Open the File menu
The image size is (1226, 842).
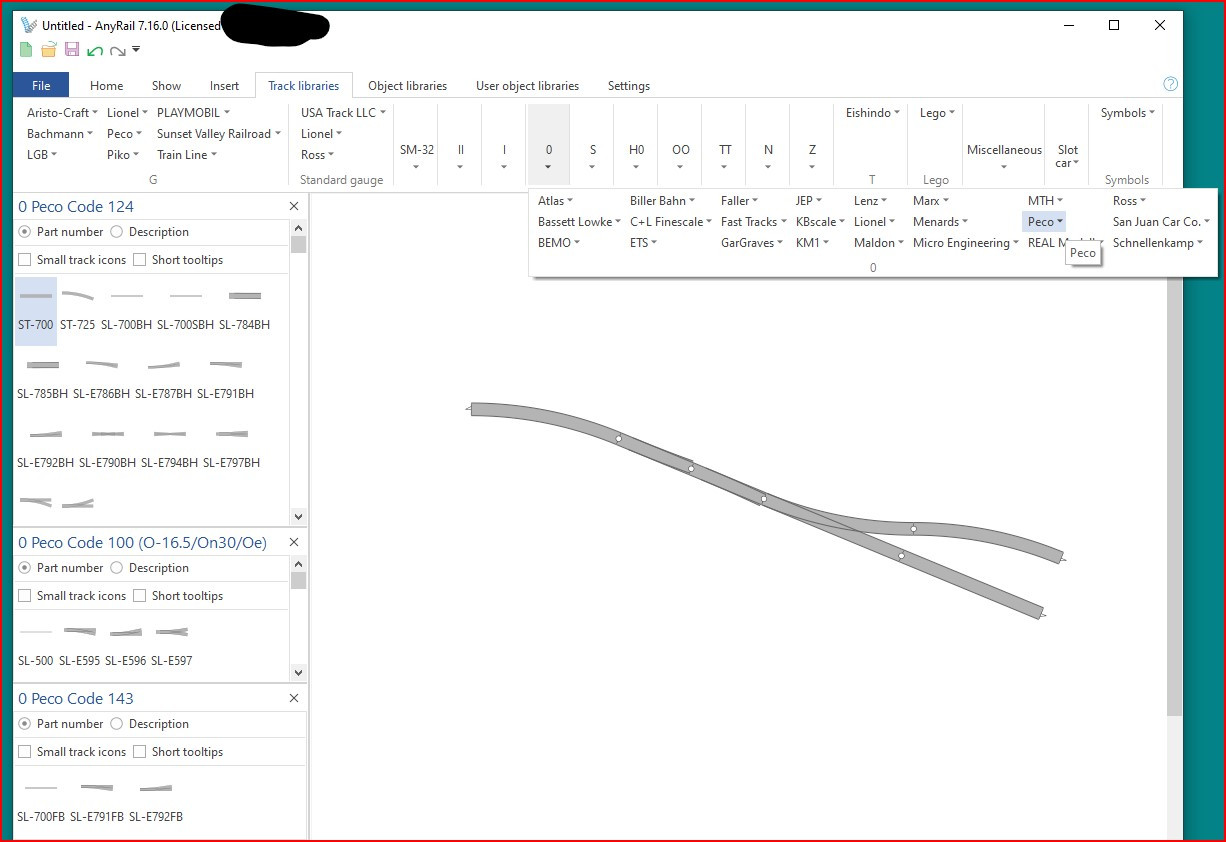41,86
